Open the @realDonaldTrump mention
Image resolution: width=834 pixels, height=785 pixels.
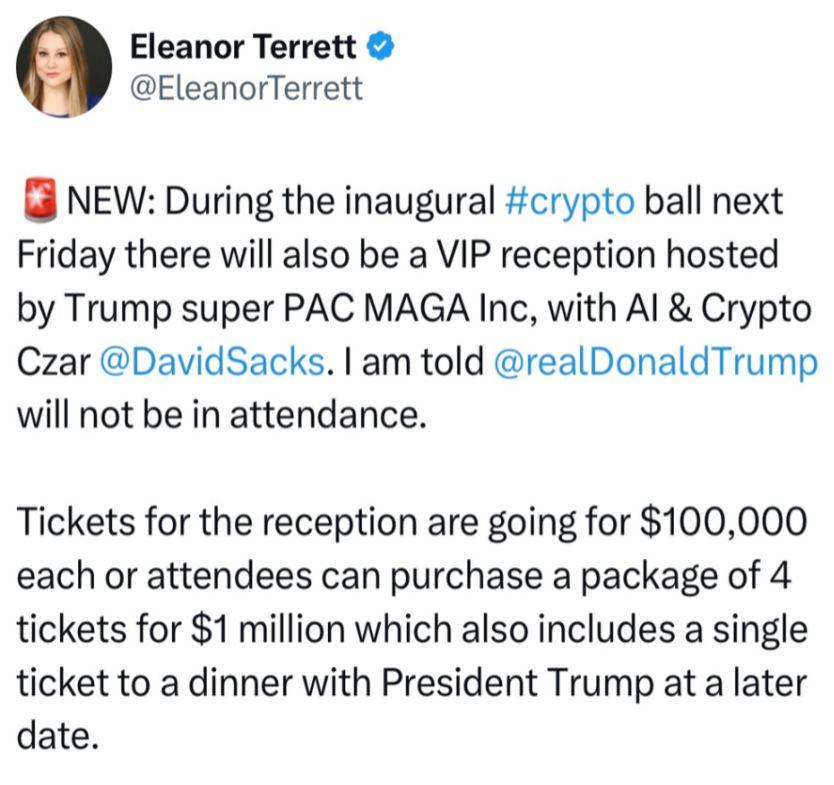(655, 361)
